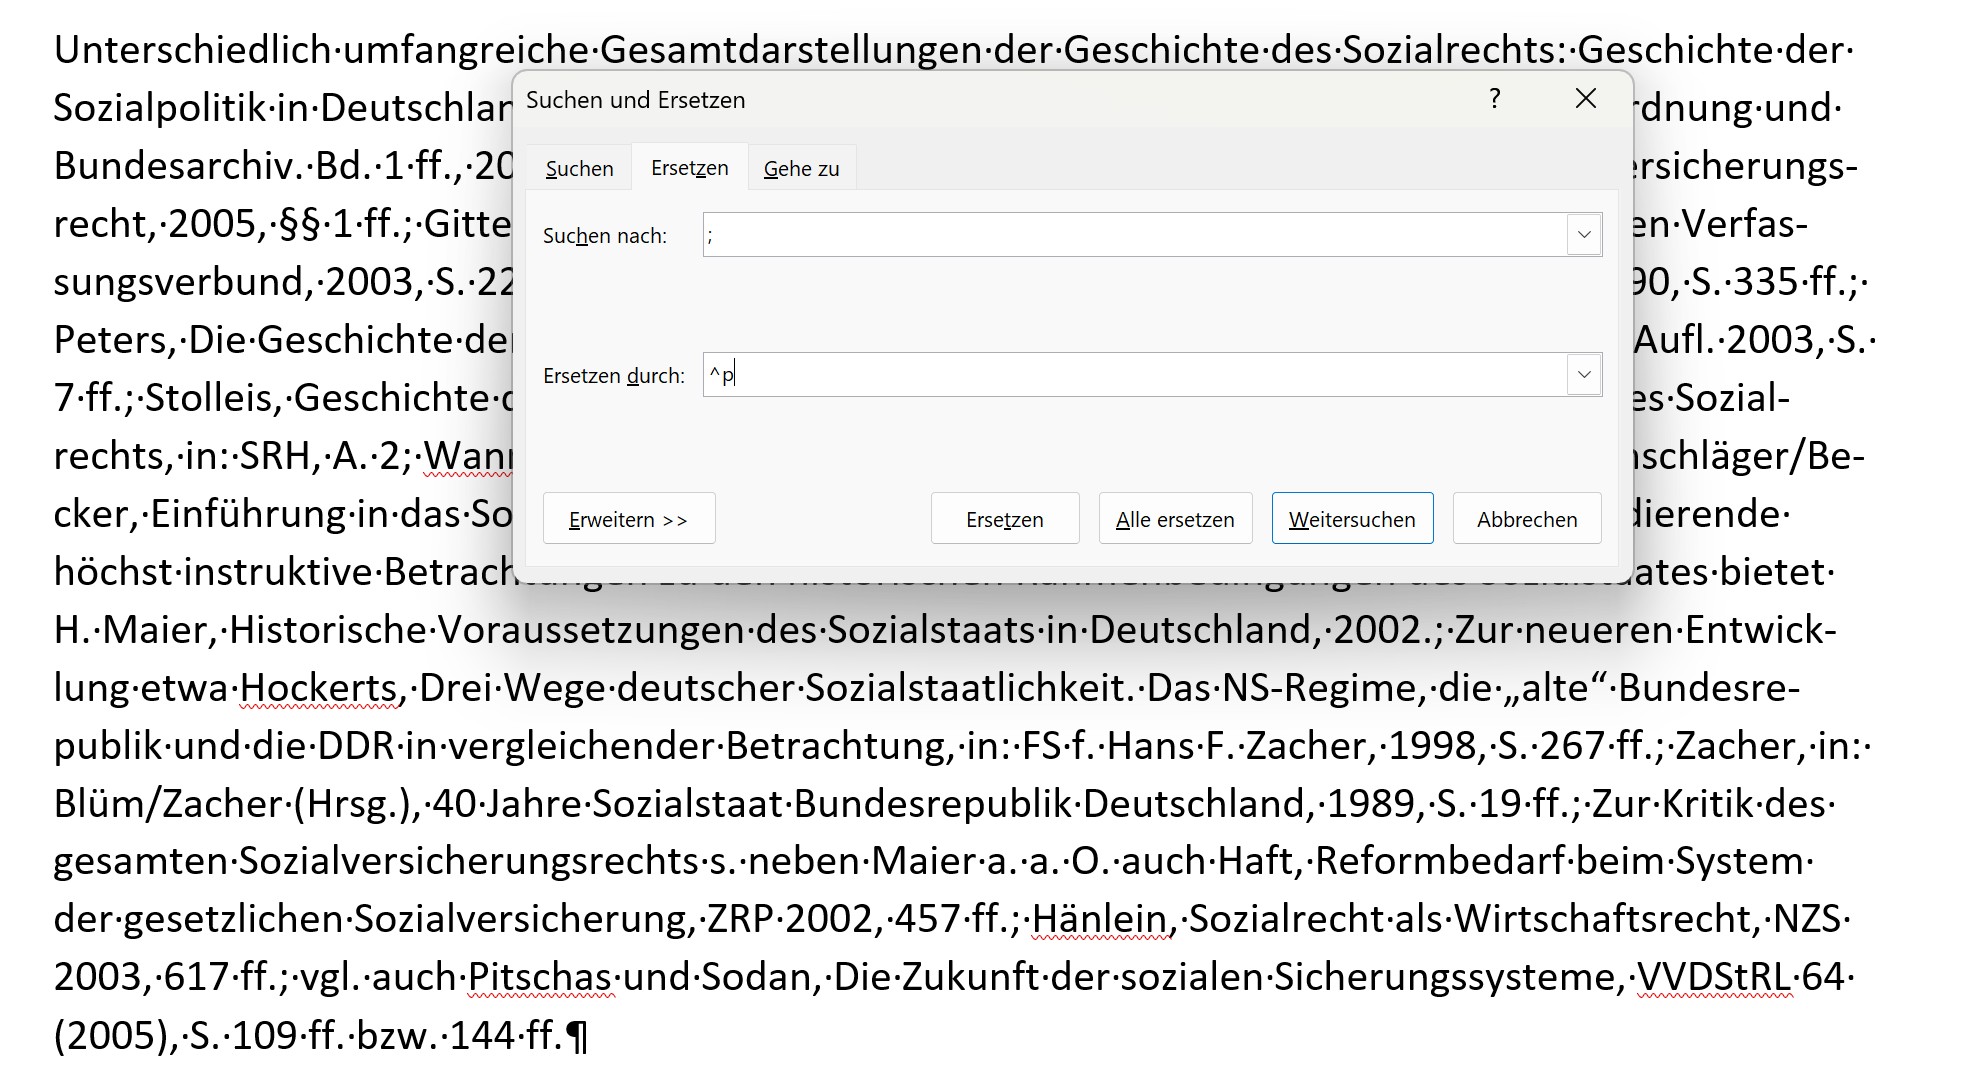Click the dialog title Suchen und Ersetzen

pyautogui.click(x=635, y=100)
